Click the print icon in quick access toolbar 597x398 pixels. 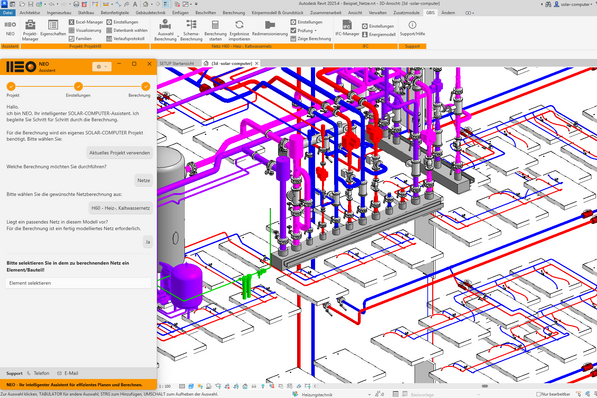click(76, 4)
